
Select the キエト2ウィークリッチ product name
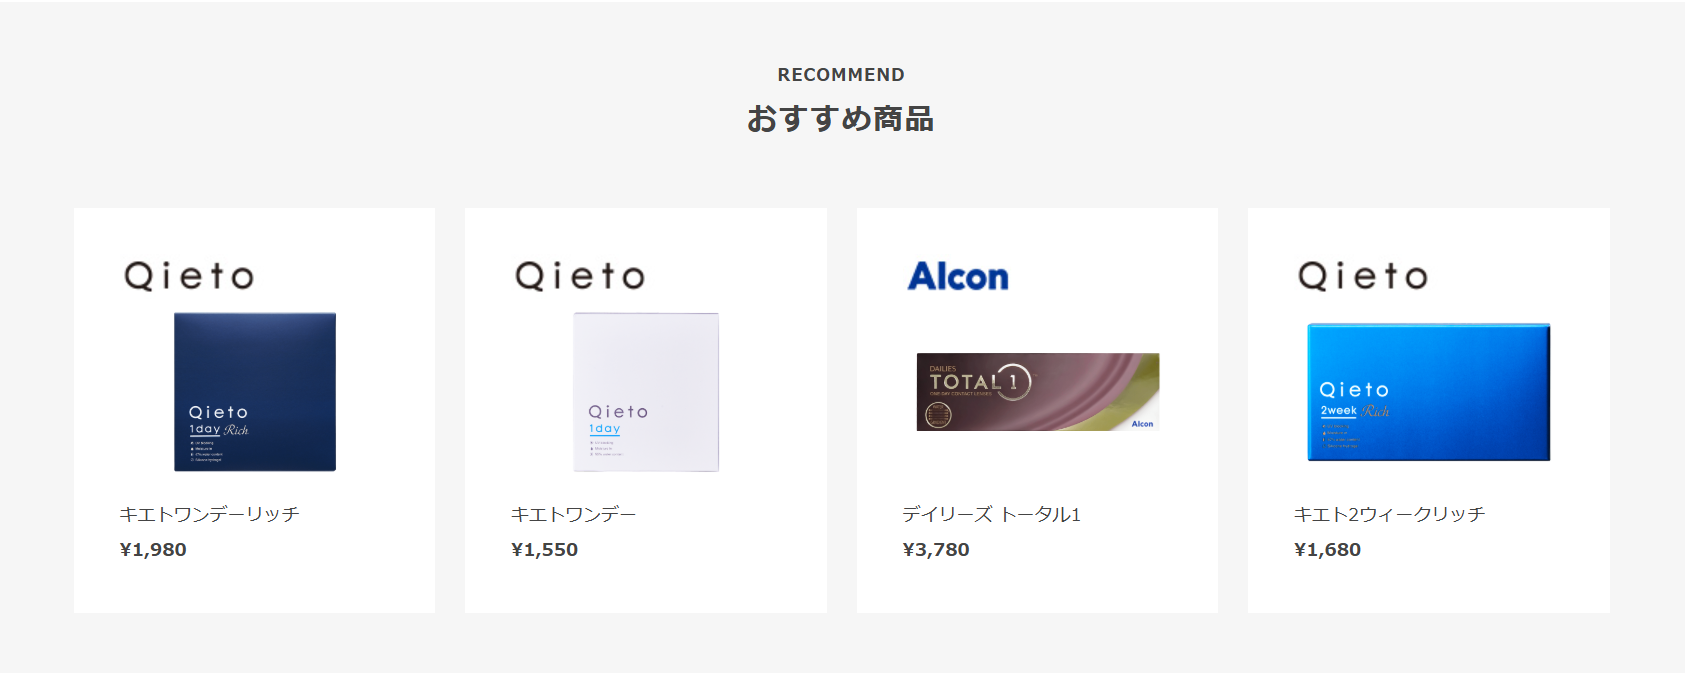pyautogui.click(x=1389, y=514)
